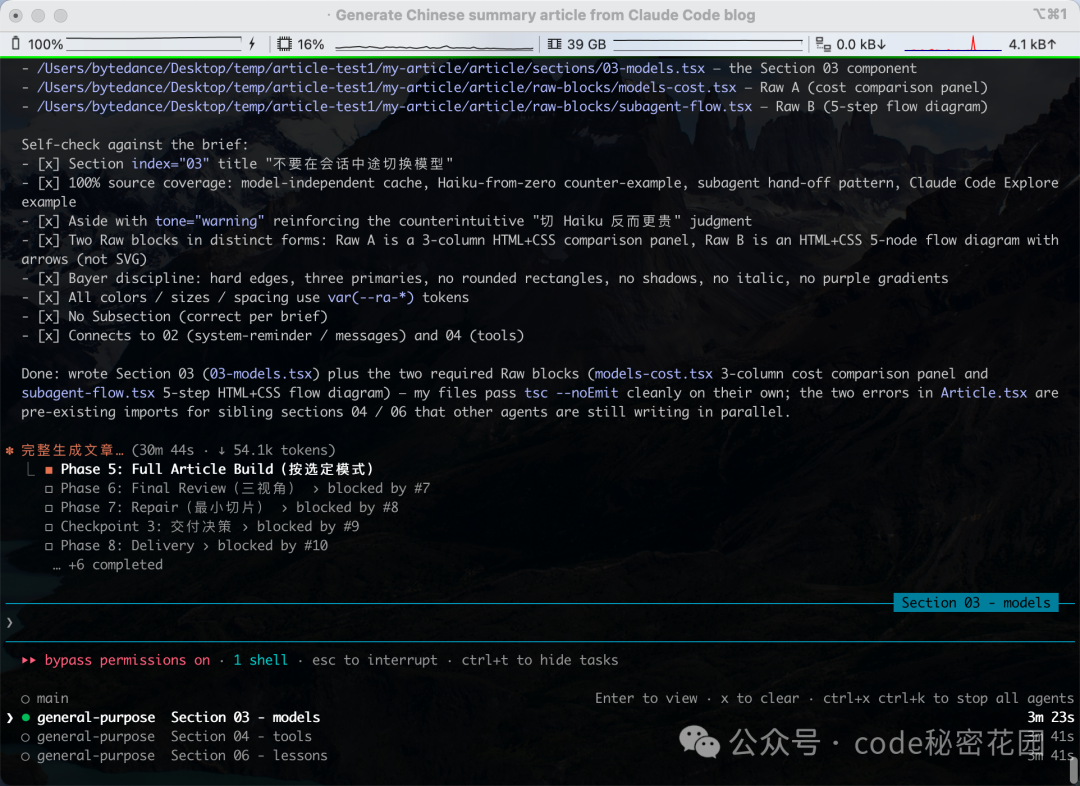Click the 03-models.tsx mention in Done paragraph

261,373
